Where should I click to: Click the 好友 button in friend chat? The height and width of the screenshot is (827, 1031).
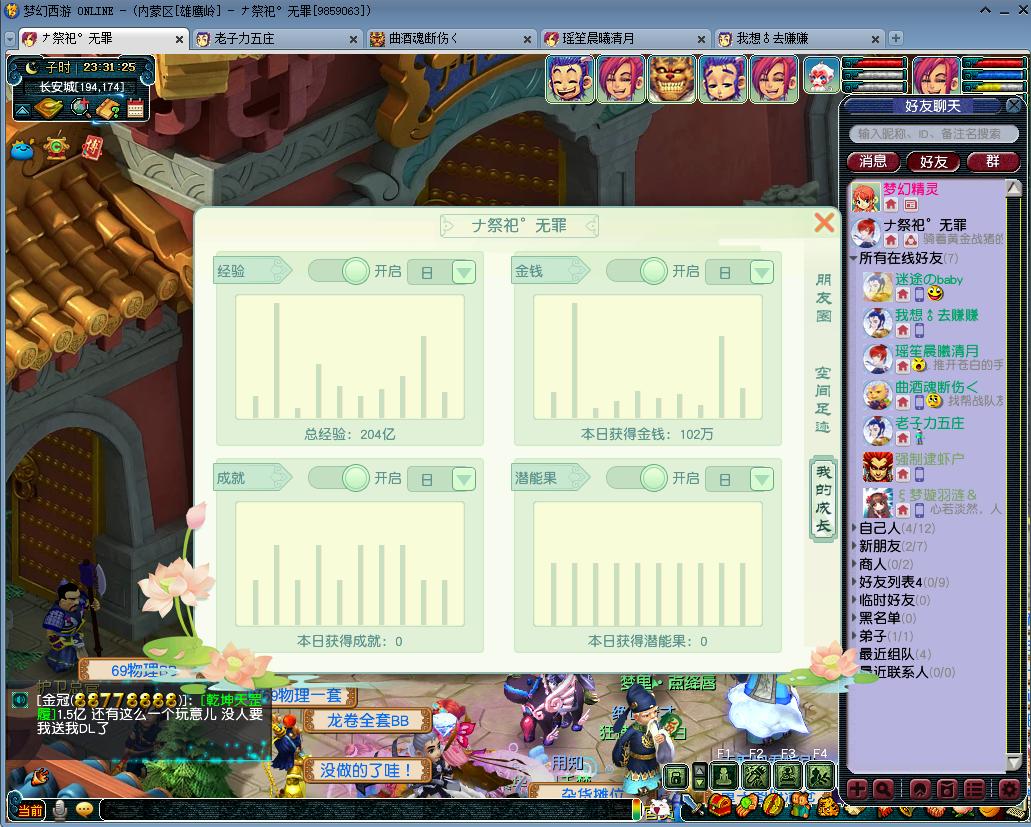pyautogui.click(x=933, y=161)
